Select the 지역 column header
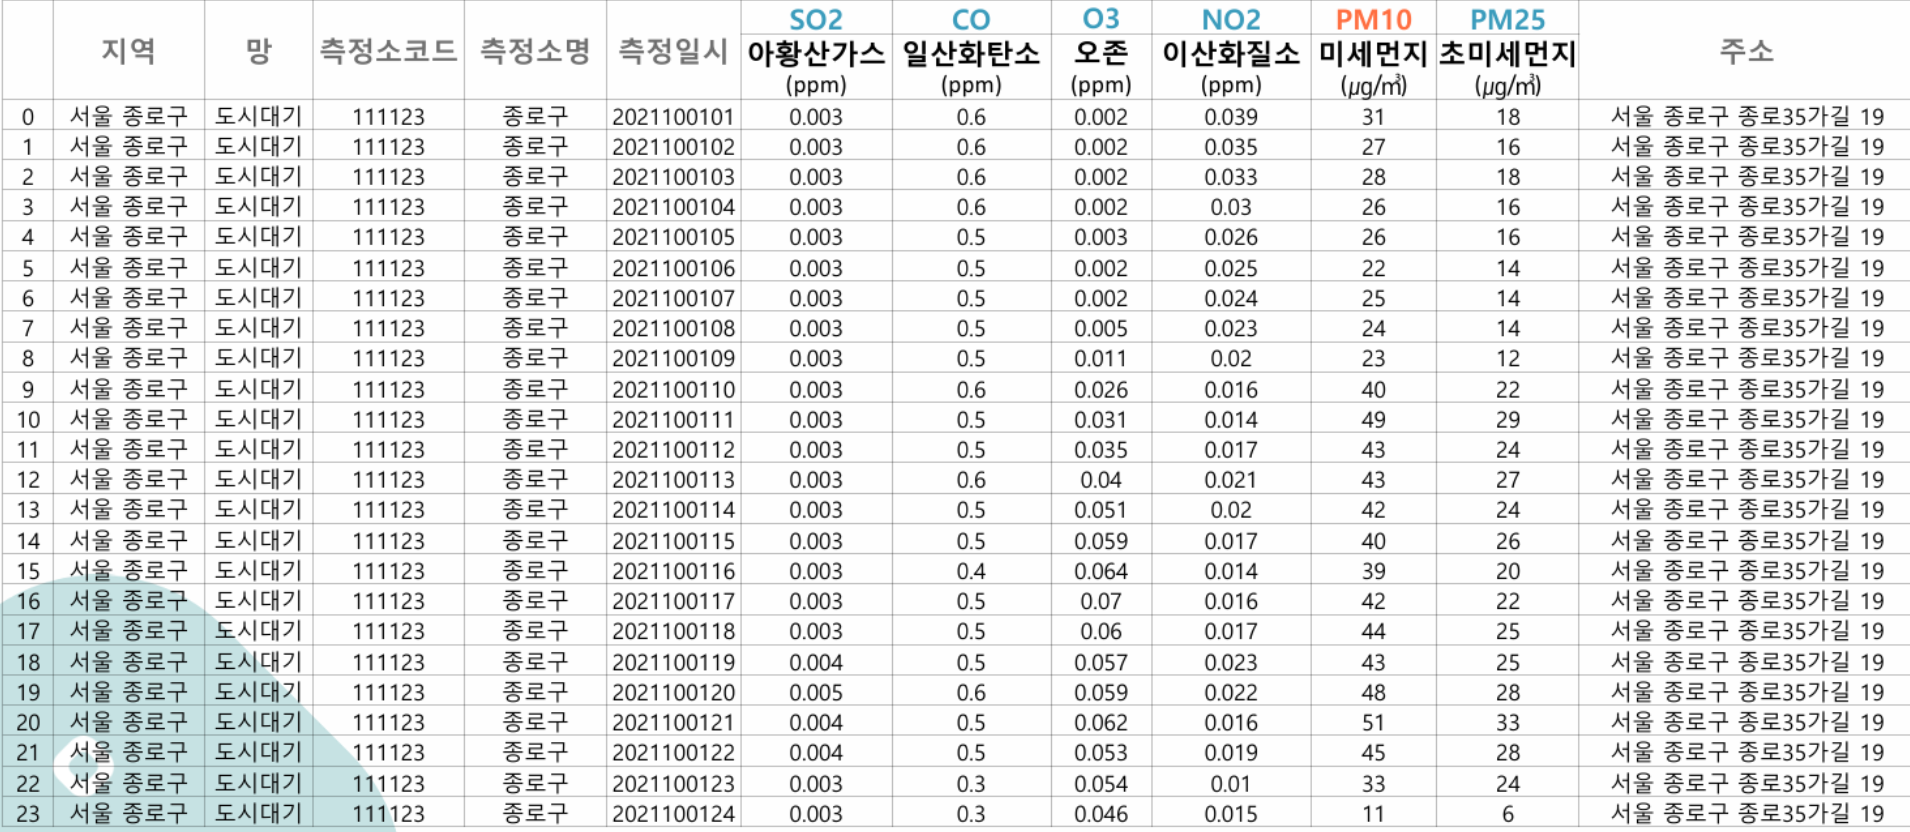Screen dimensions: 1910x832 [x=128, y=51]
